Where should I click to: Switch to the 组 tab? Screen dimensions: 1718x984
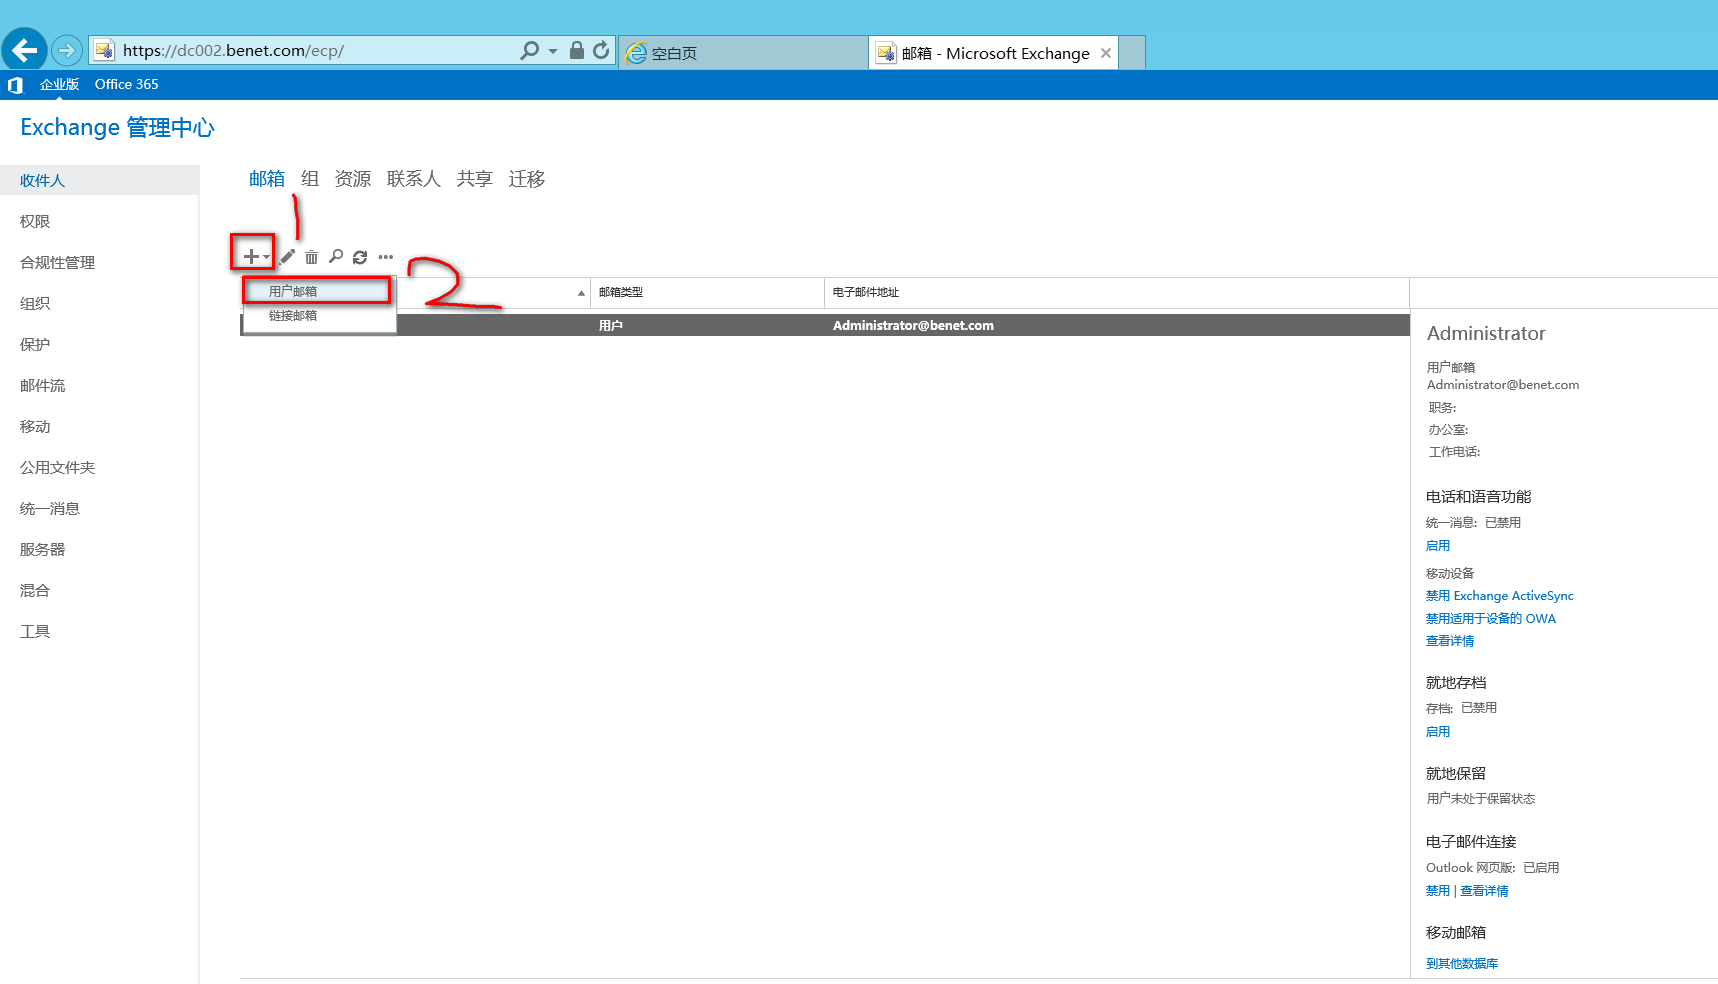[x=310, y=179]
